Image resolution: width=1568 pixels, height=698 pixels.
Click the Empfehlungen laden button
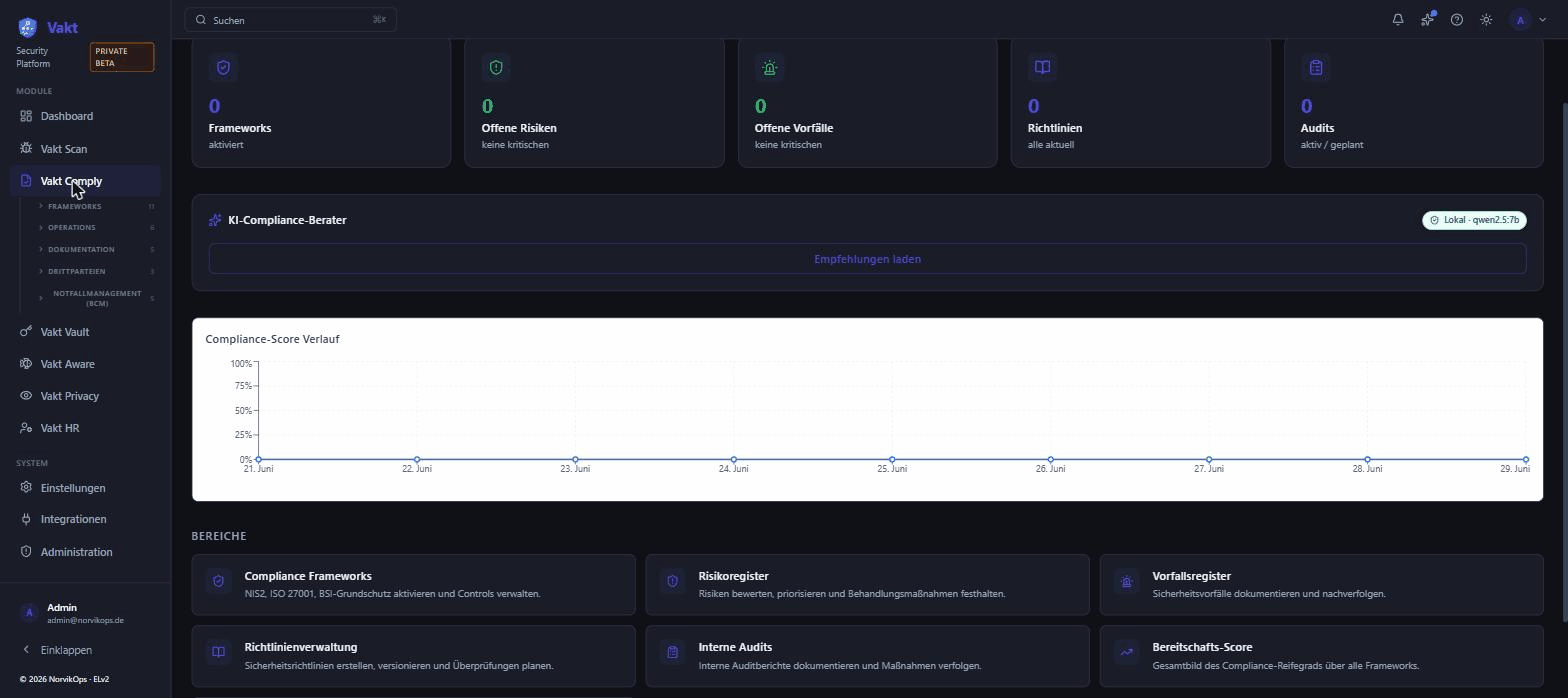(x=867, y=259)
